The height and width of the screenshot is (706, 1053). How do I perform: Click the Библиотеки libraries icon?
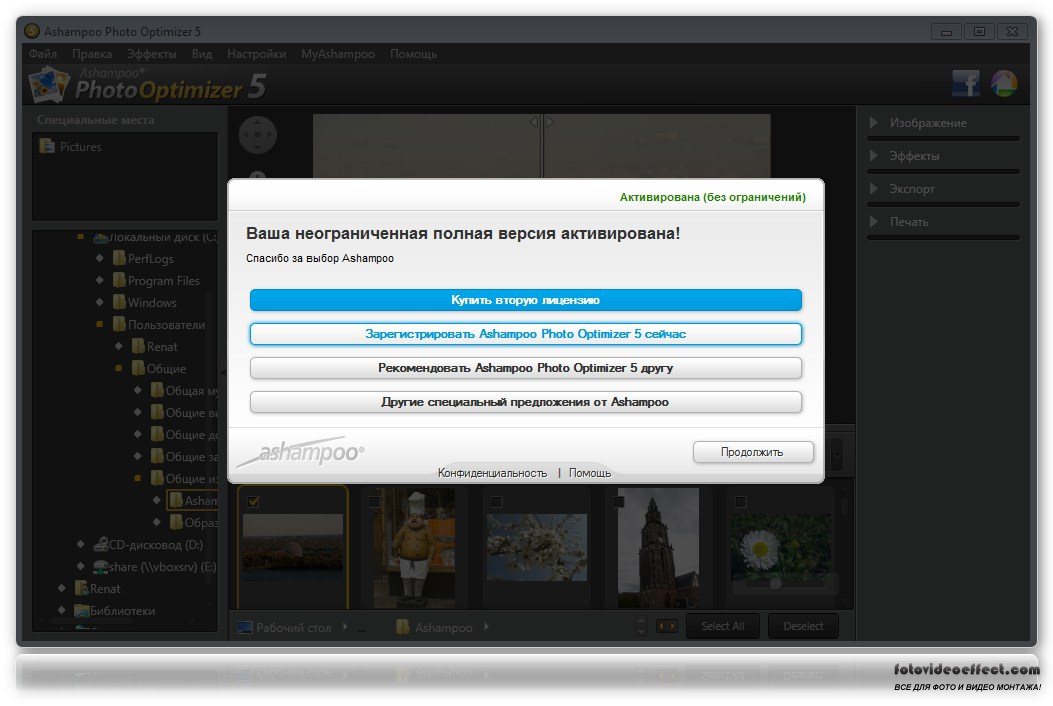coord(81,611)
